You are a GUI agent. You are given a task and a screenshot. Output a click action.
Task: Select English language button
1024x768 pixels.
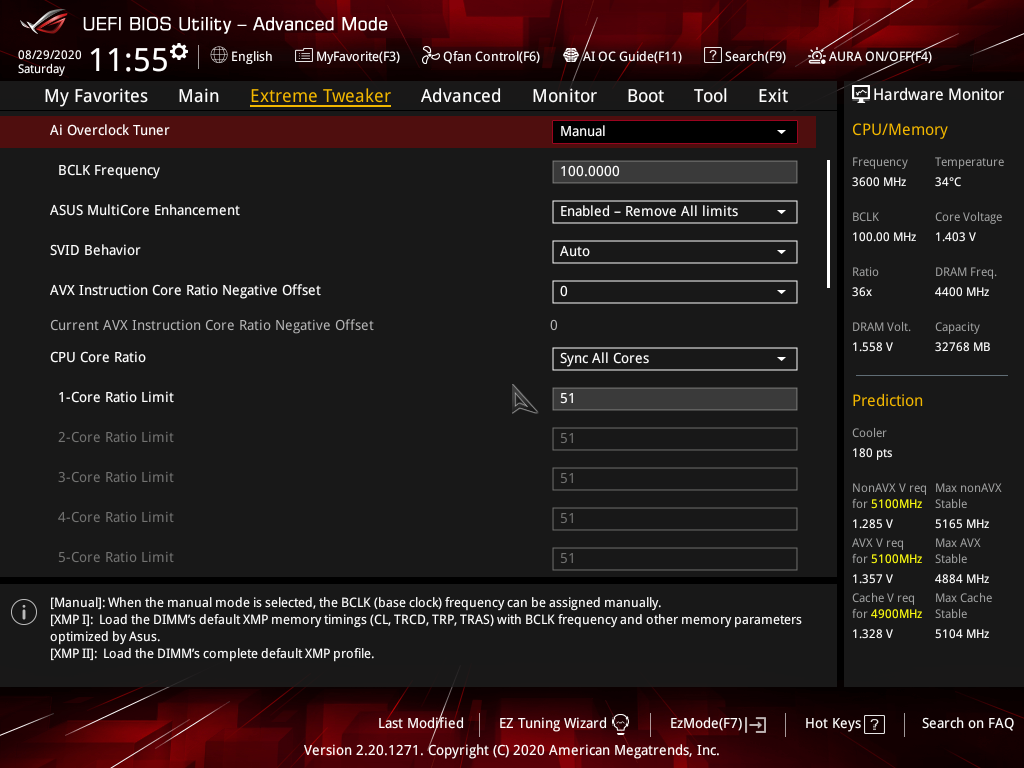pyautogui.click(x=242, y=56)
